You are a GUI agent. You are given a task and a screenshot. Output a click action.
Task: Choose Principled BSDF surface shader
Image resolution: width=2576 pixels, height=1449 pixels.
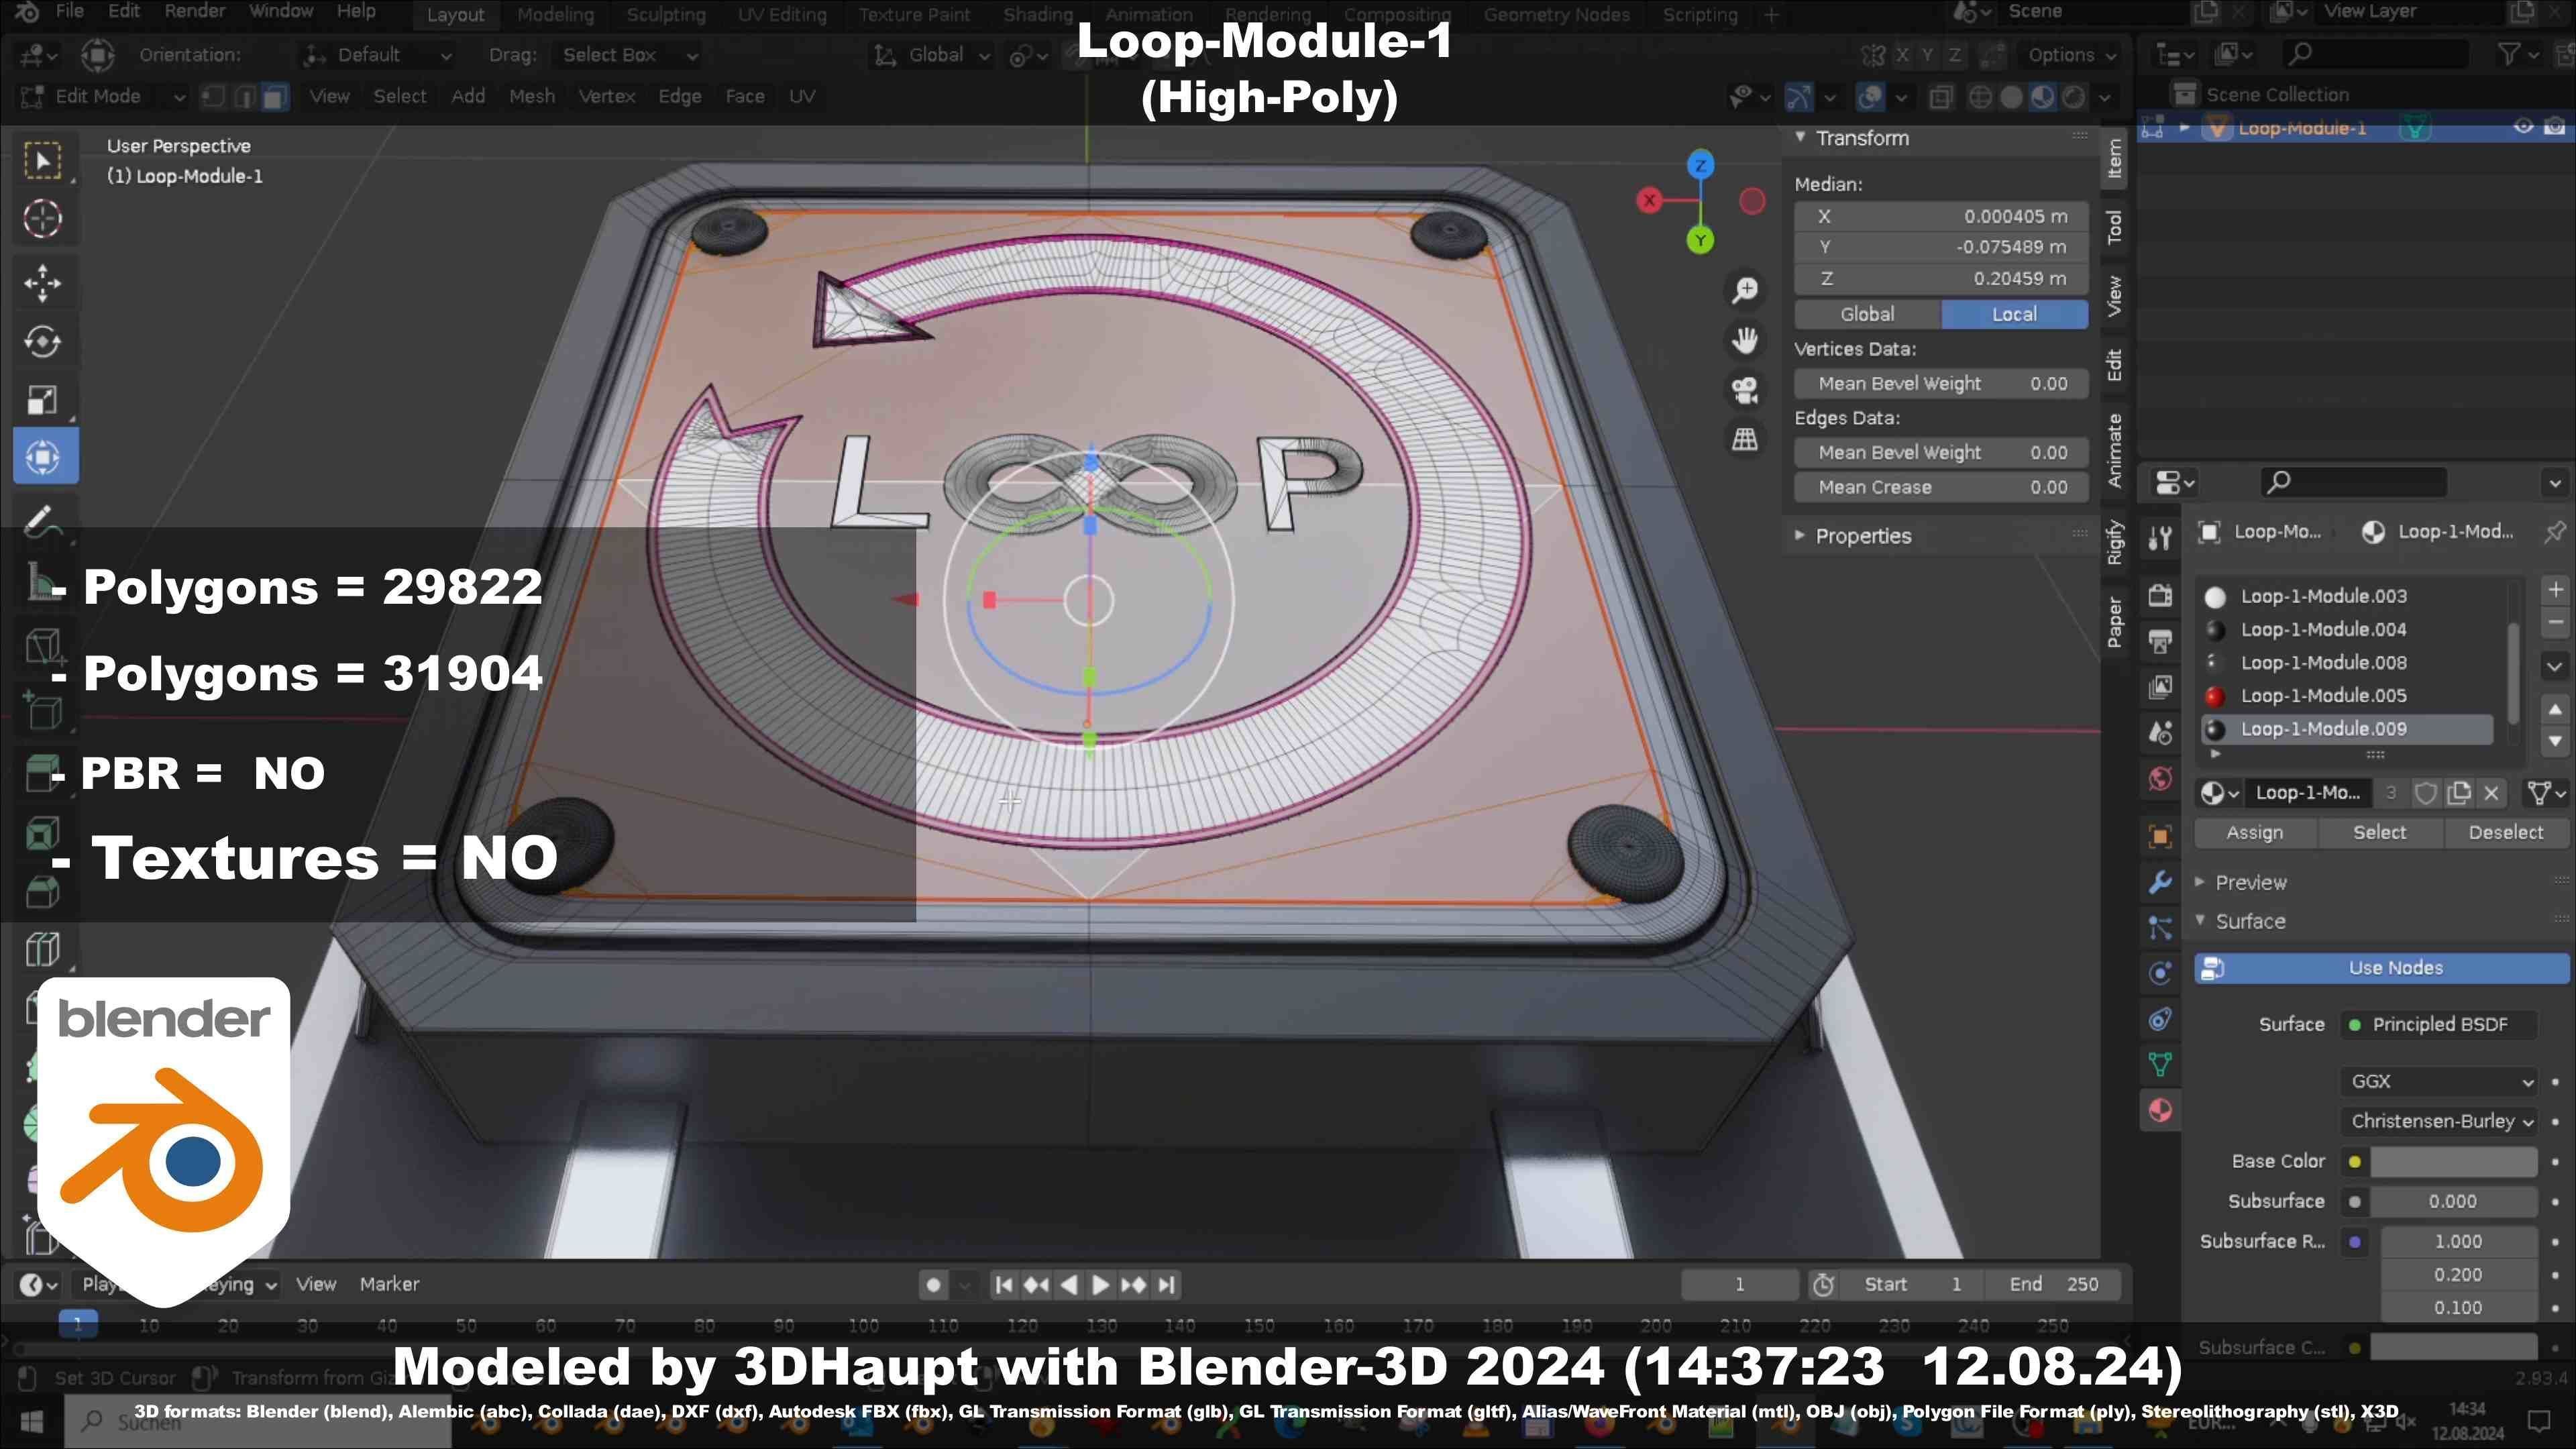click(2439, 1024)
